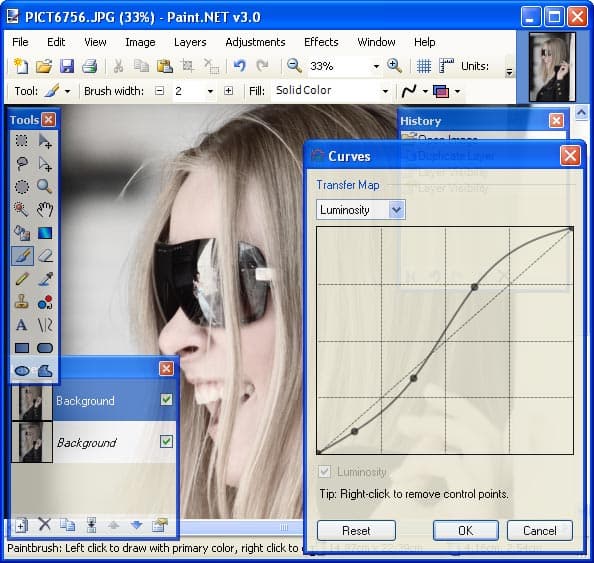
Task: Open the Adjustments menu
Action: coord(255,42)
